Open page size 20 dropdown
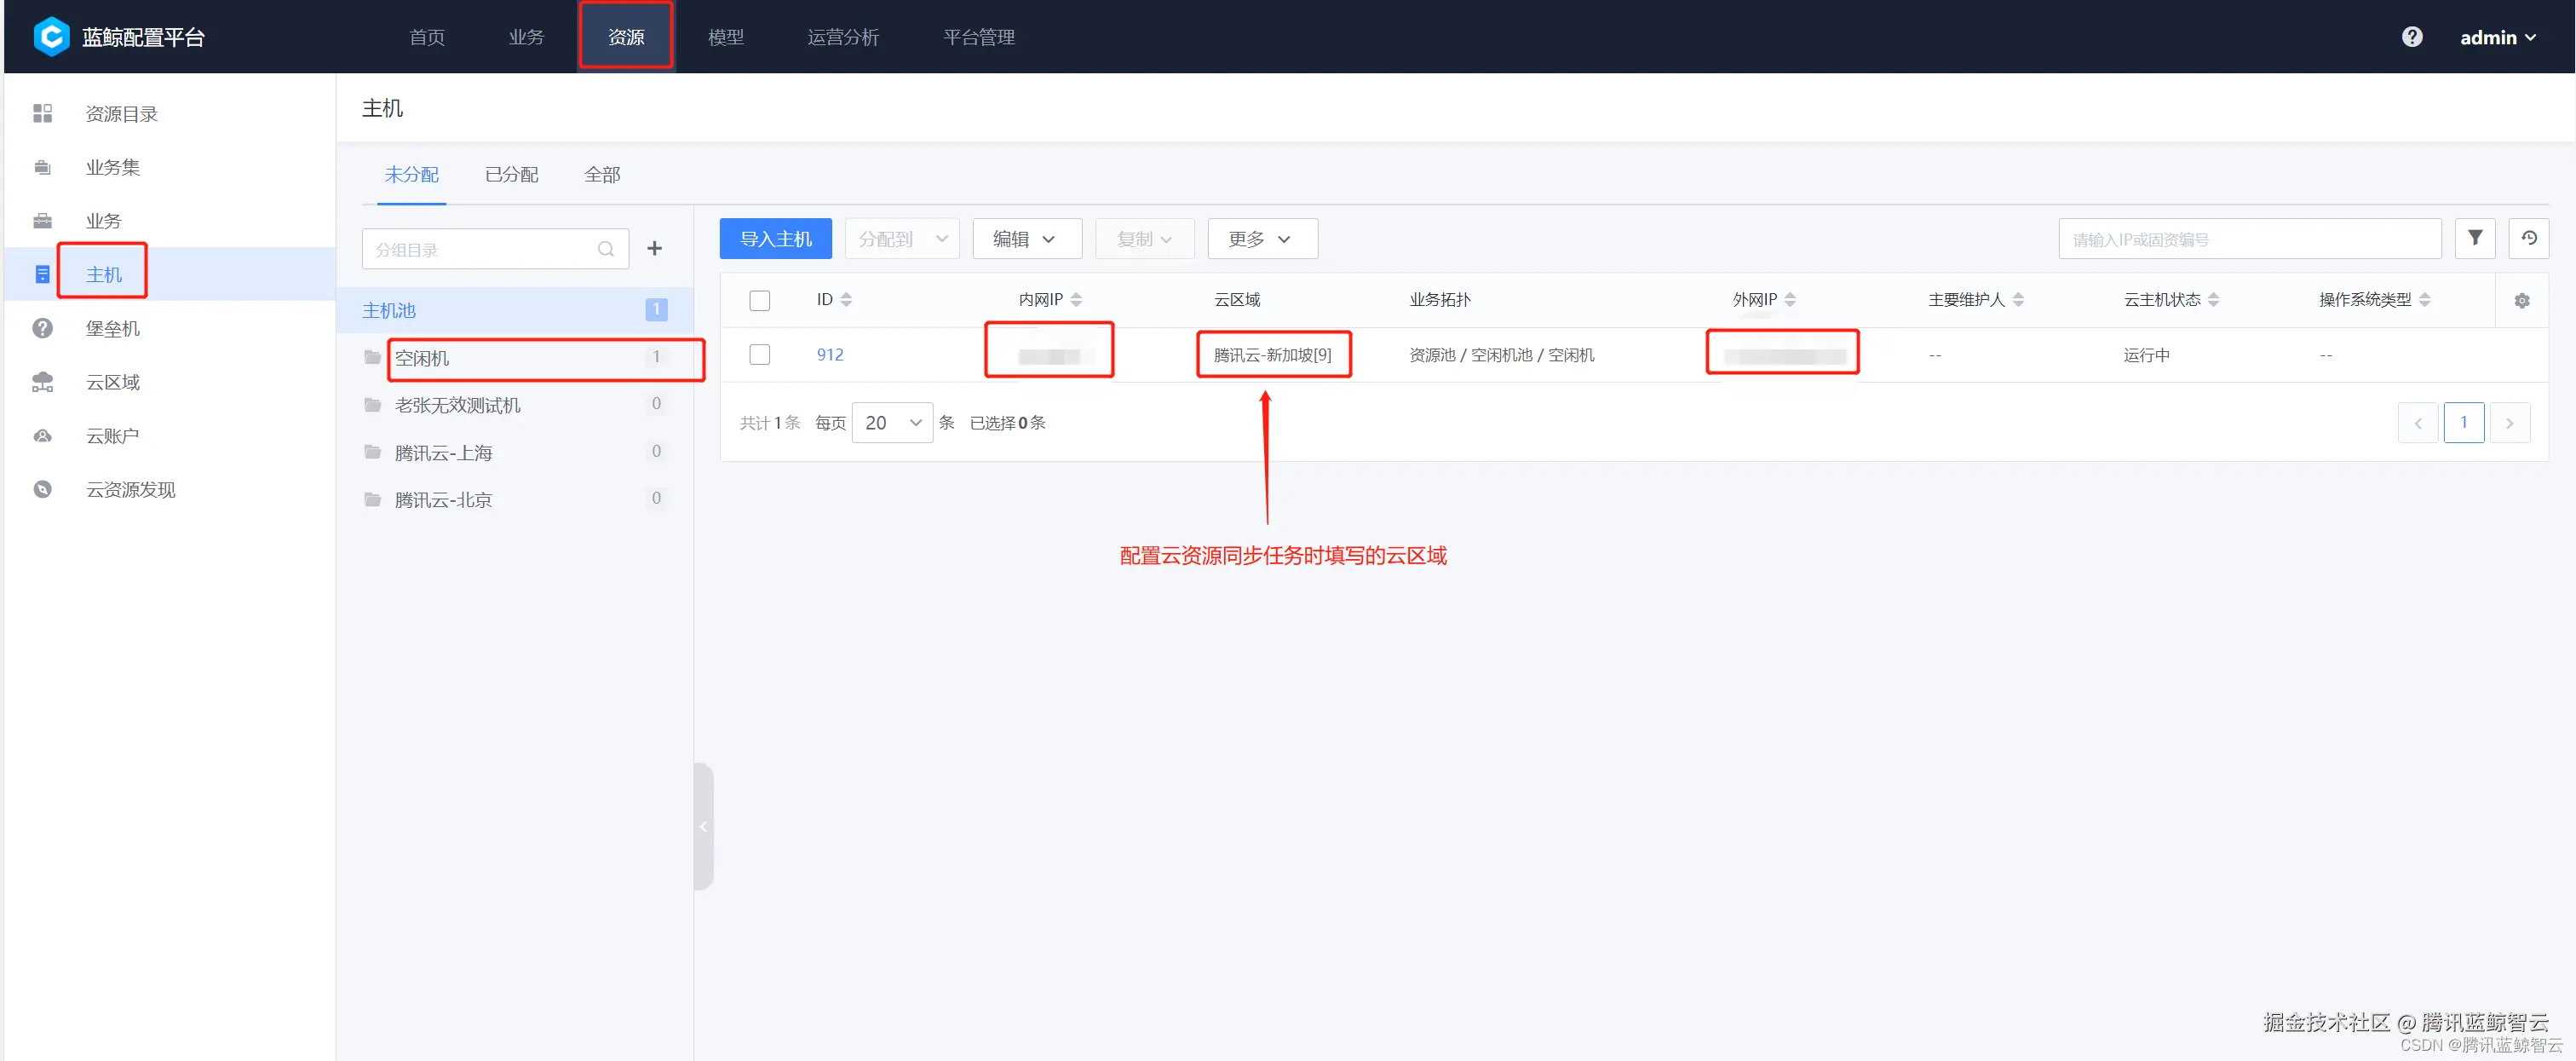Image resolution: width=2576 pixels, height=1061 pixels. [891, 423]
